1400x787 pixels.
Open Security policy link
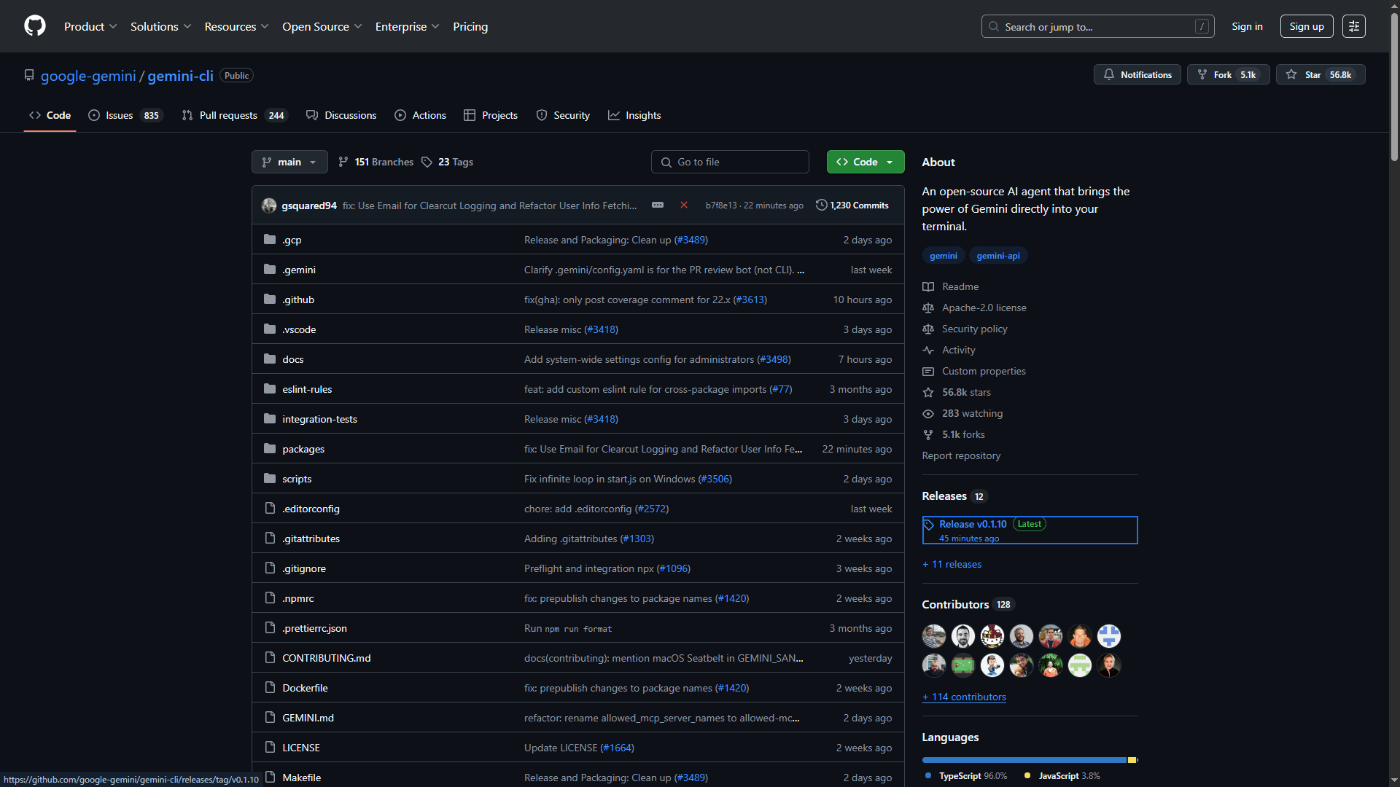[965, 329]
